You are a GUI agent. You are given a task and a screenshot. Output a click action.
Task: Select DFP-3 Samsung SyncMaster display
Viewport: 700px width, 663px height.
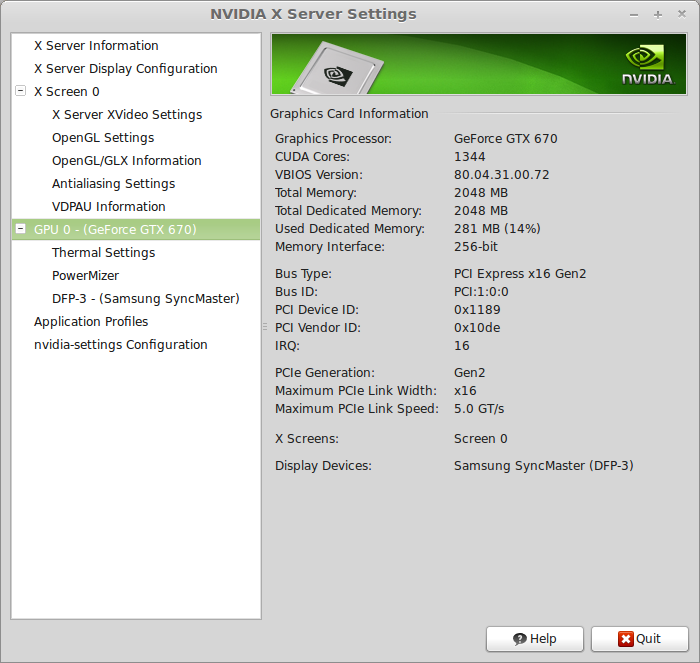146,299
